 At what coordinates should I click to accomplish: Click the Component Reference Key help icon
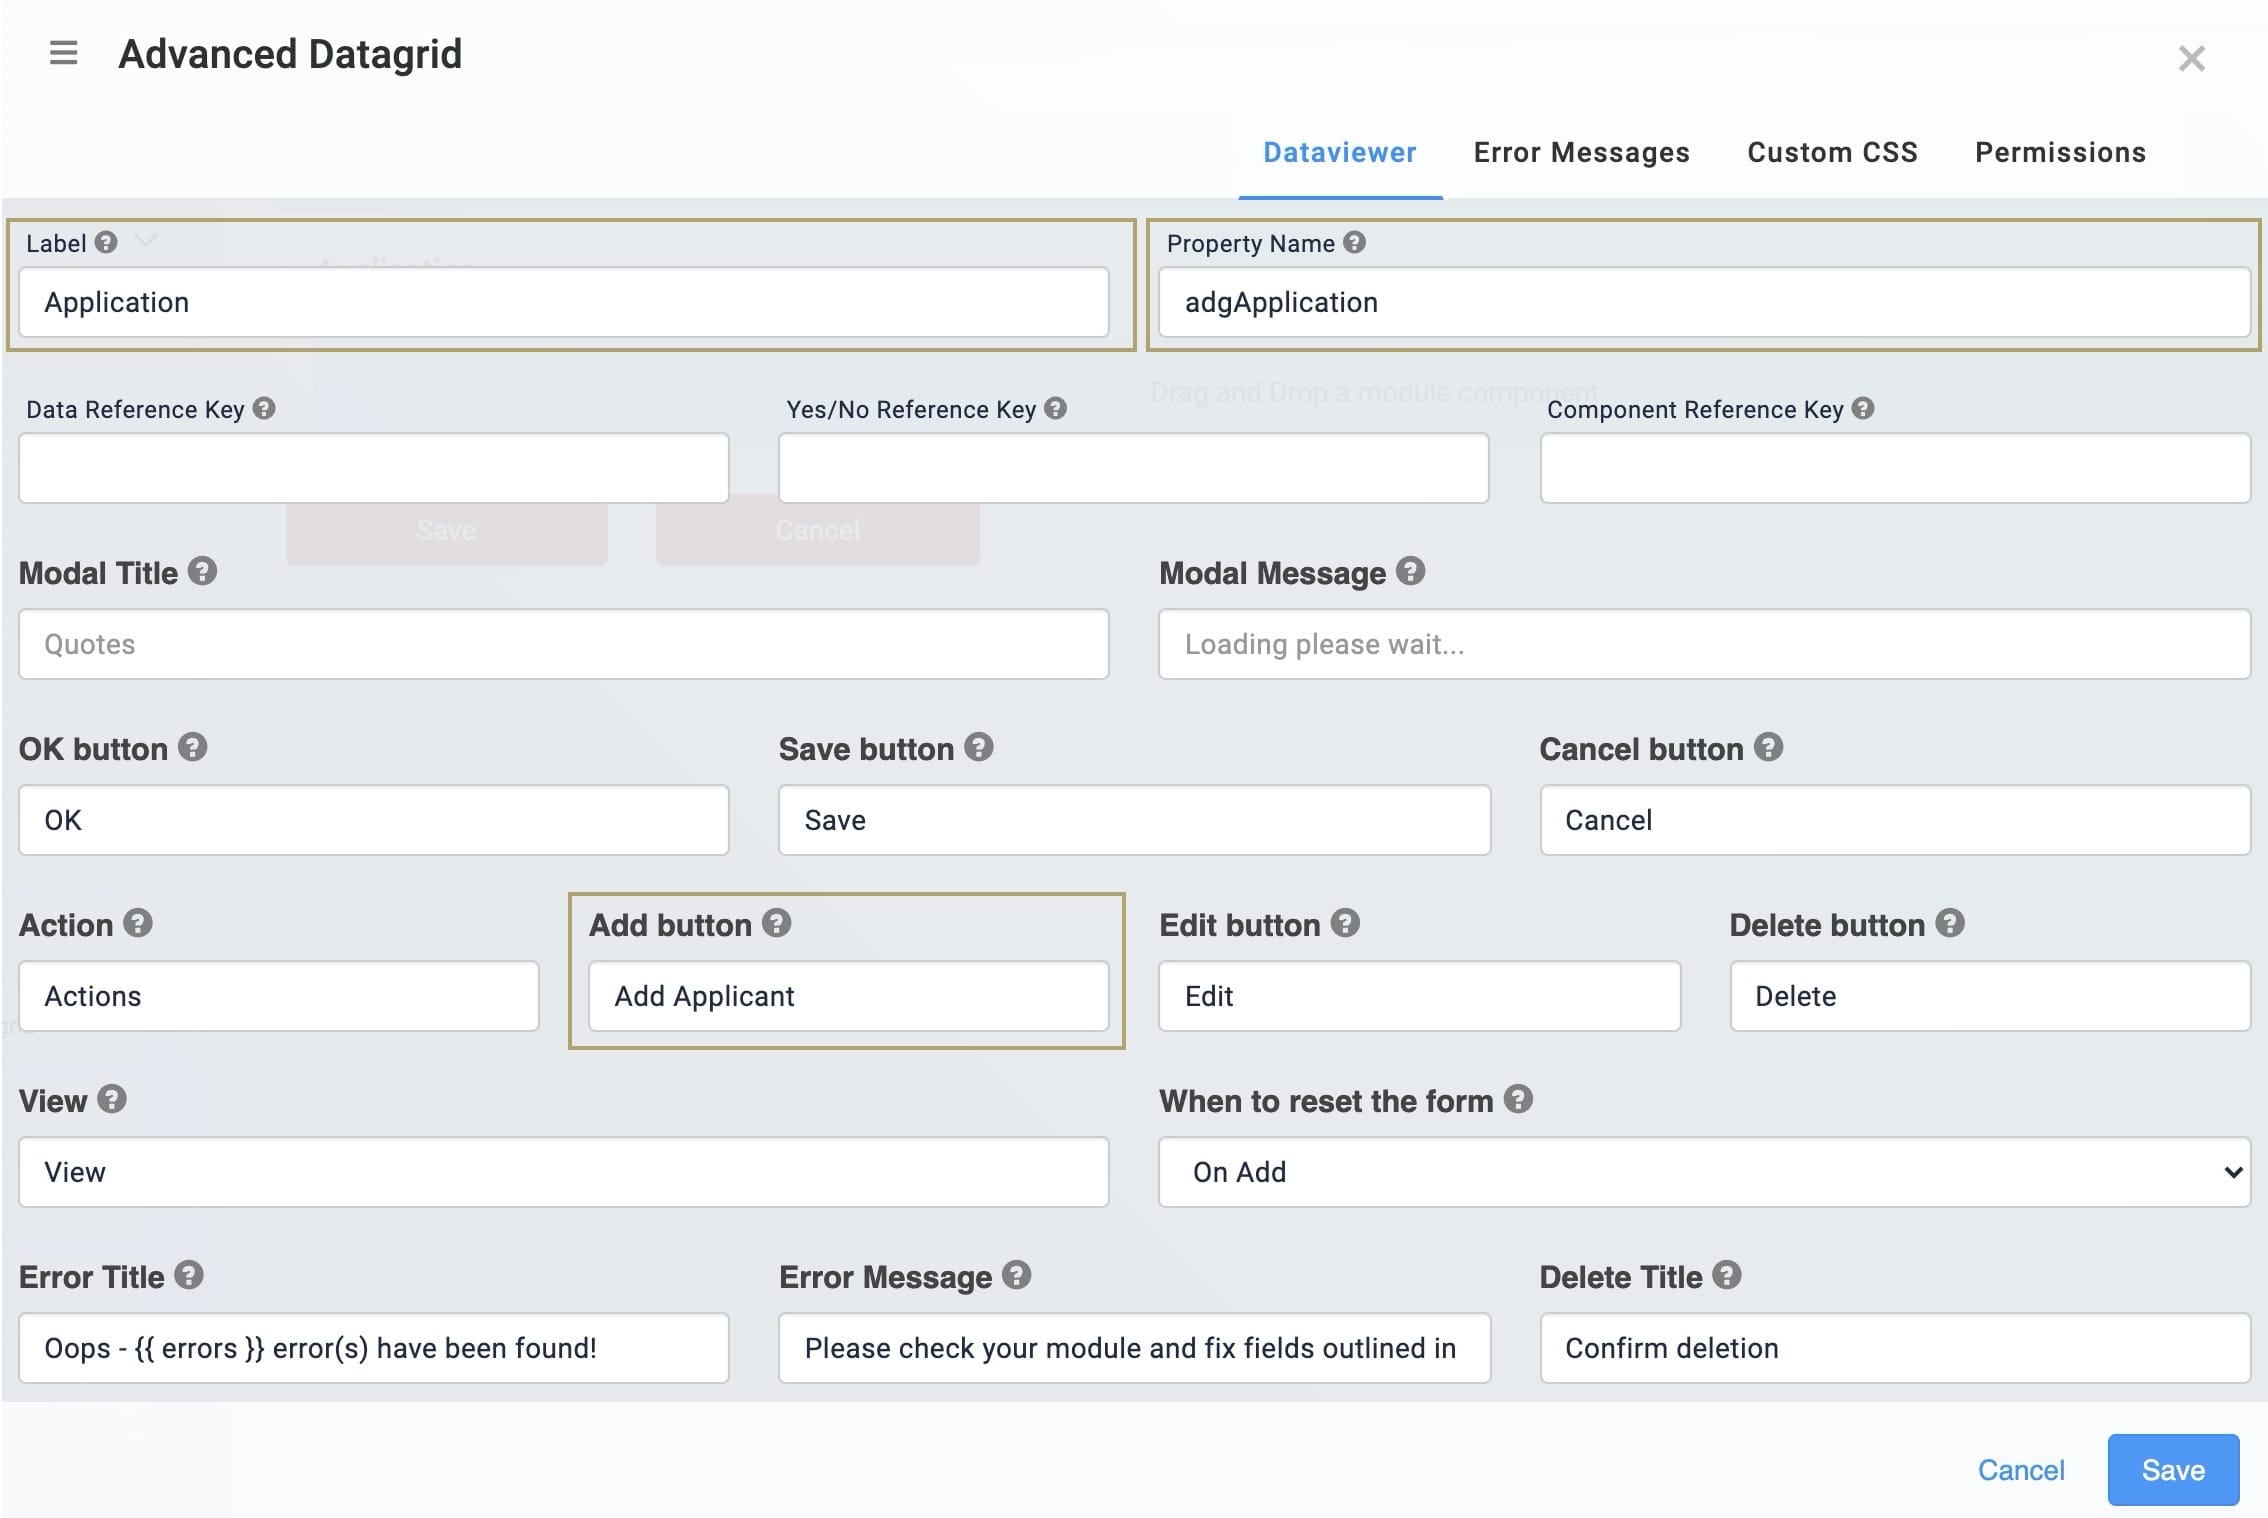tap(1862, 408)
